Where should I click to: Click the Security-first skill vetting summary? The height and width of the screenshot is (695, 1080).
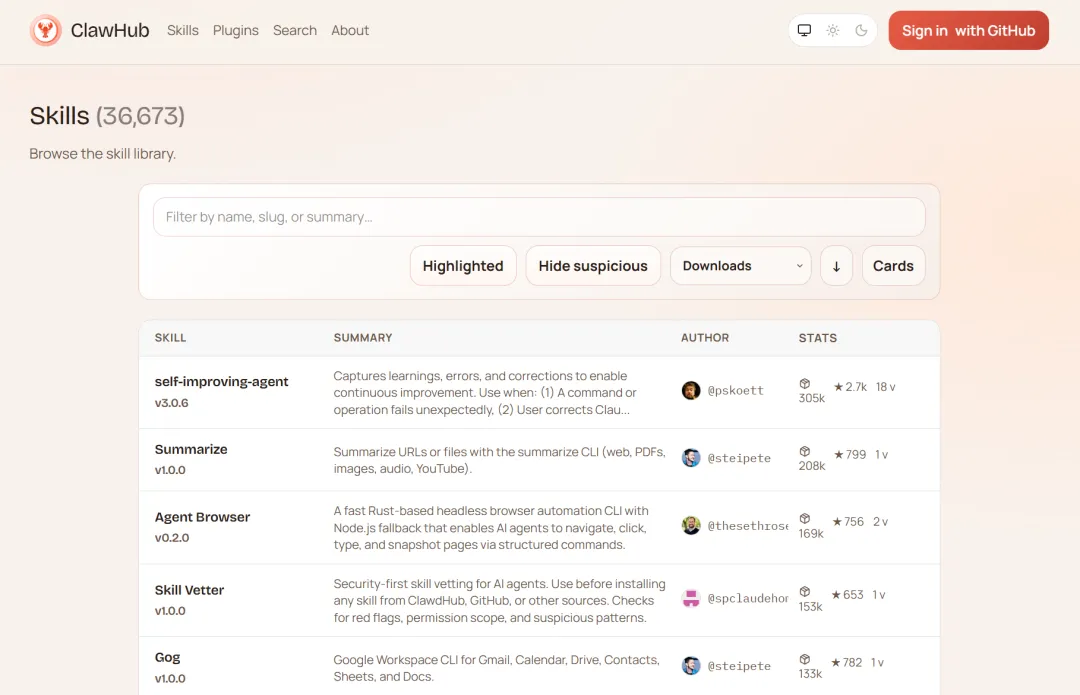pyautogui.click(x=499, y=601)
